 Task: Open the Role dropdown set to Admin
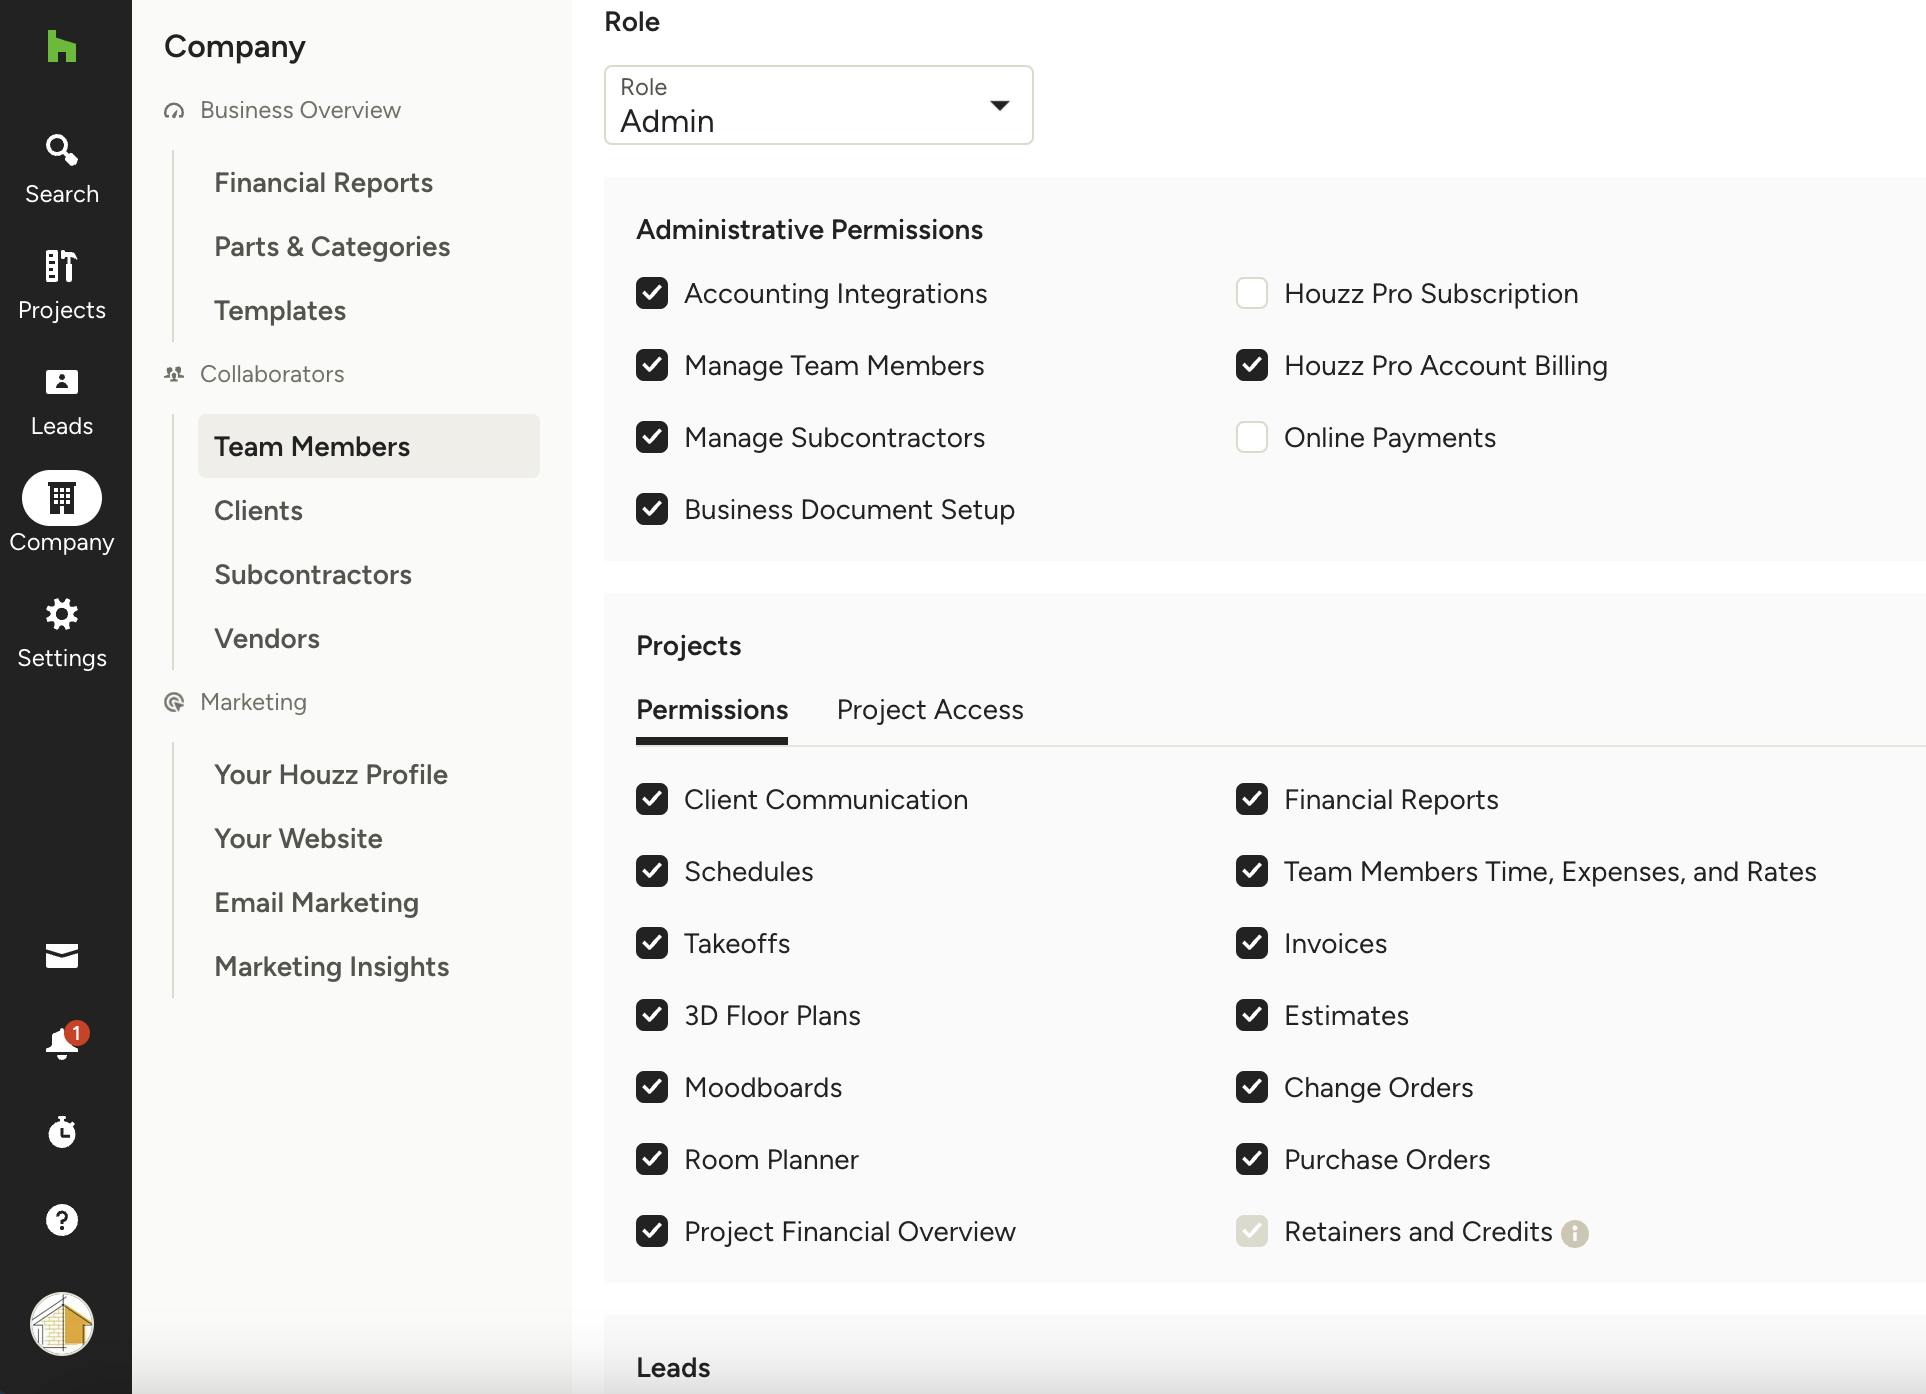click(818, 105)
